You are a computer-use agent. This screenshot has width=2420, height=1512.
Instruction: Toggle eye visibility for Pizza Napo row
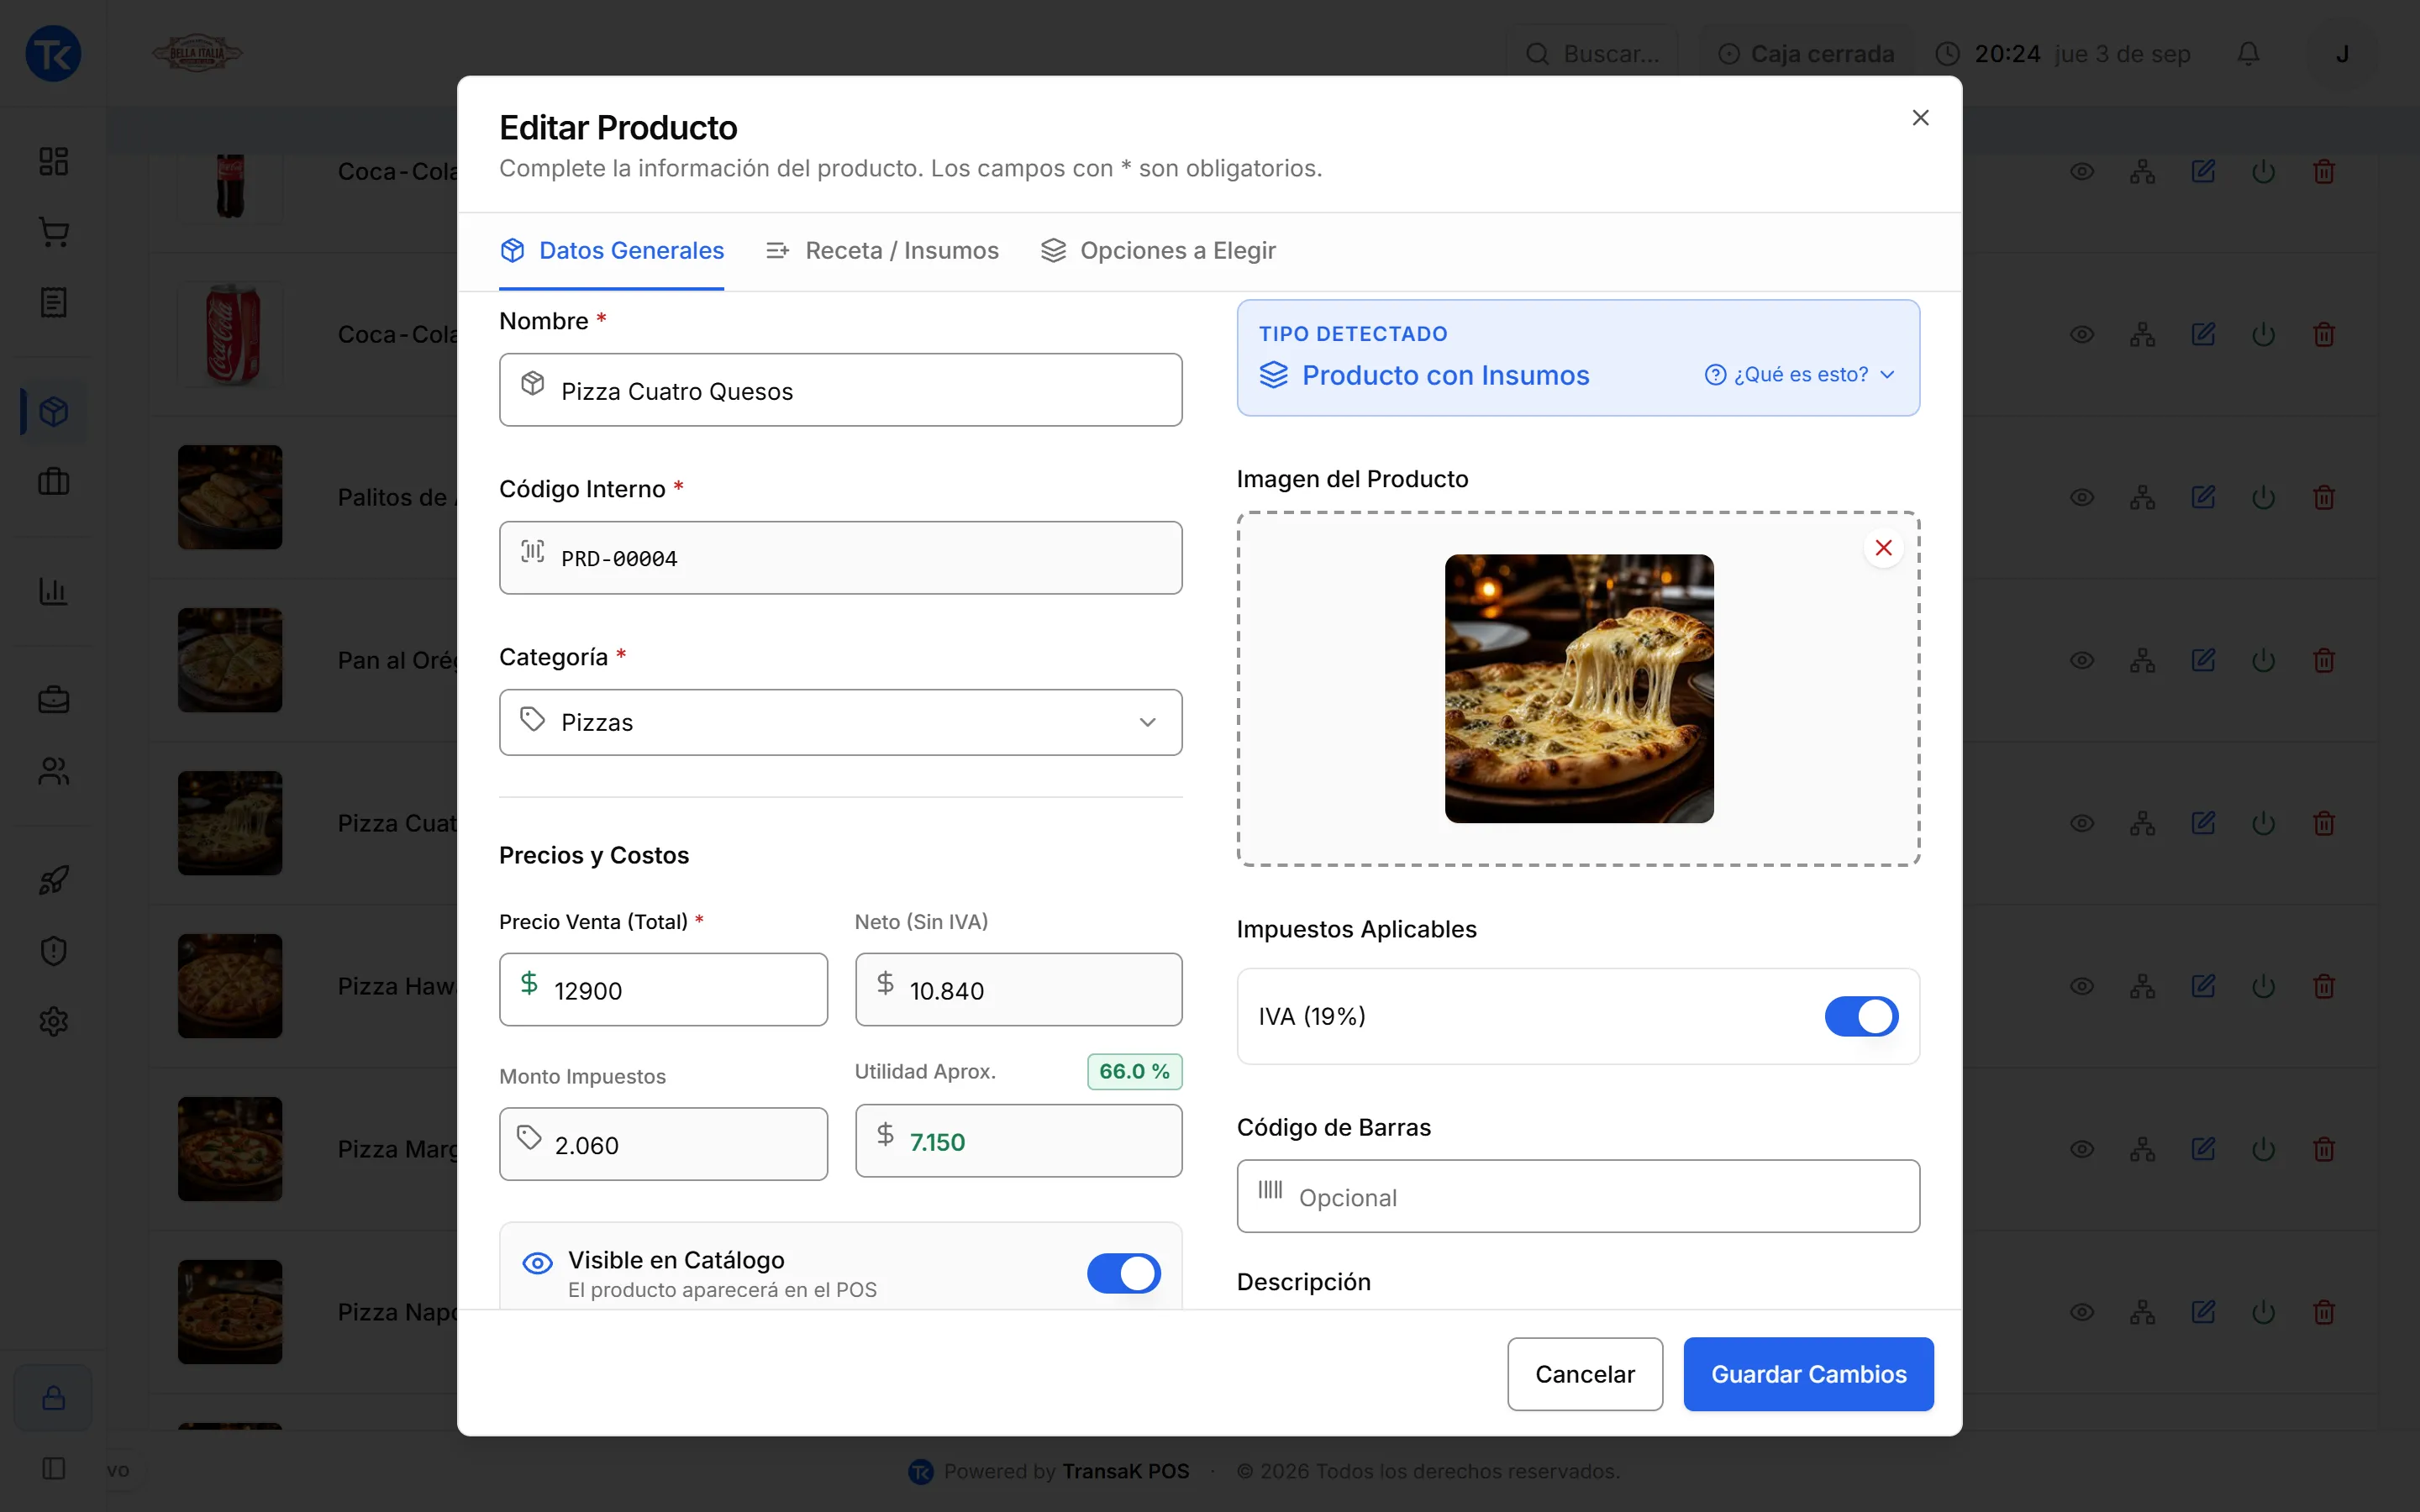click(2082, 1312)
